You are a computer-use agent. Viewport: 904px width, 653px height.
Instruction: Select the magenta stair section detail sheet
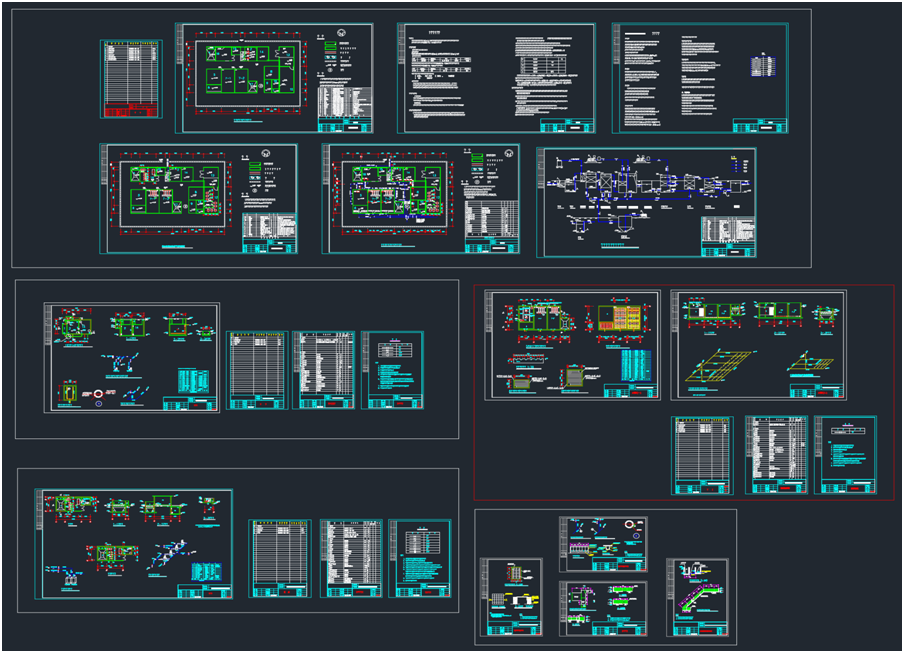tap(697, 597)
